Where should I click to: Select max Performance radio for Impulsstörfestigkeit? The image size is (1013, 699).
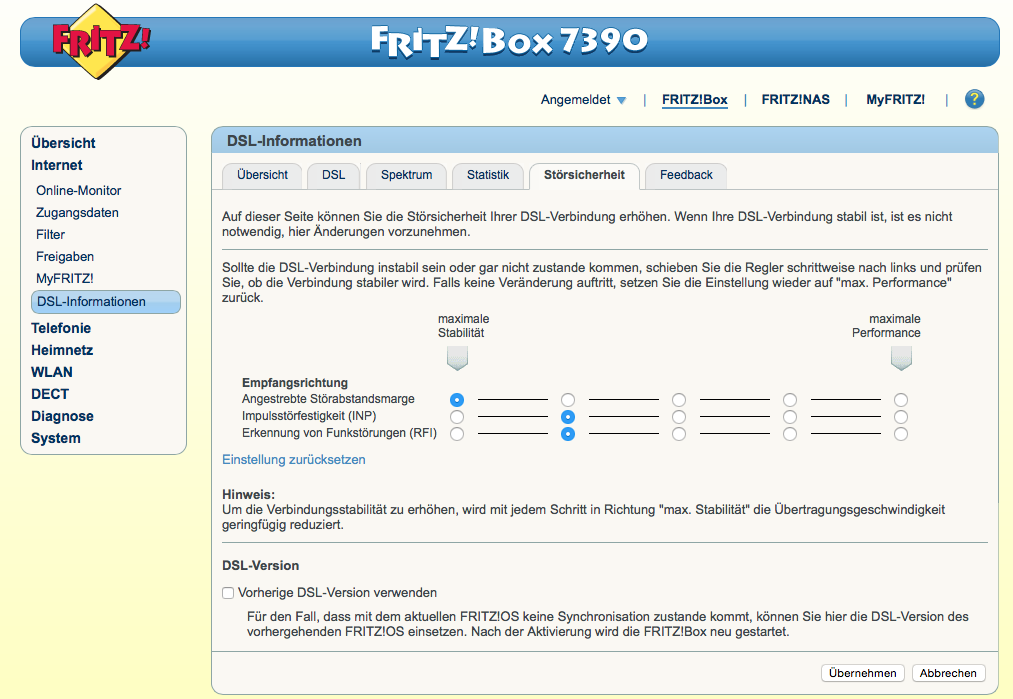(901, 417)
